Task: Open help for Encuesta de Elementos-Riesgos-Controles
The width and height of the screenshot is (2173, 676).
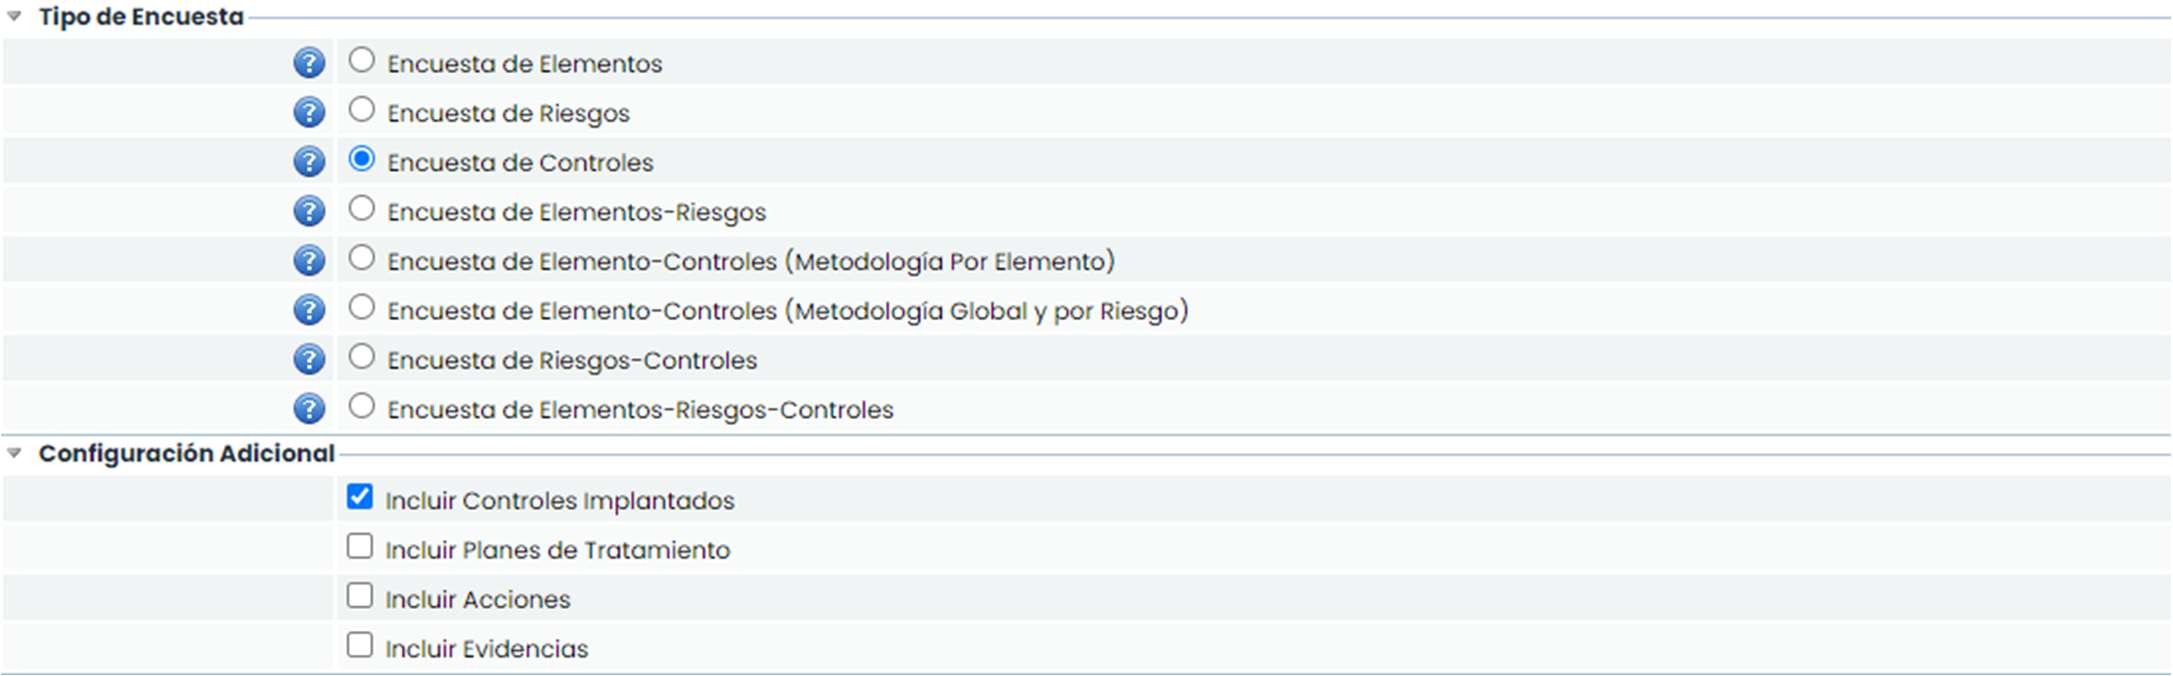Action: (309, 409)
